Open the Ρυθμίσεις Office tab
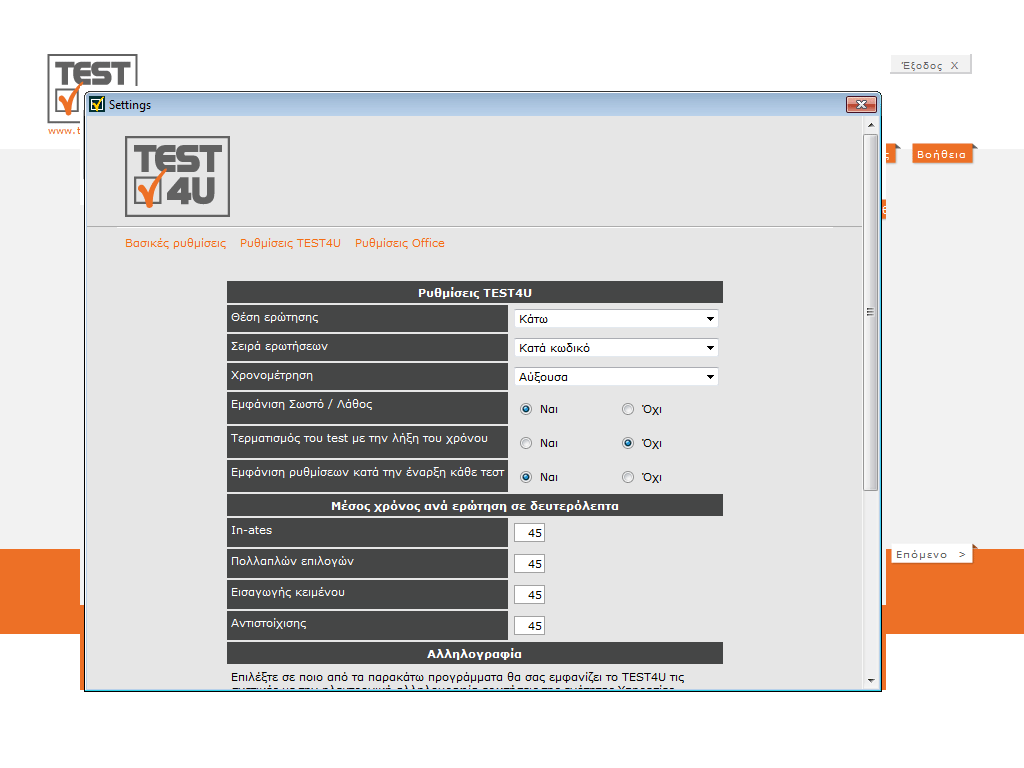The height and width of the screenshot is (768, 1024). pos(400,243)
